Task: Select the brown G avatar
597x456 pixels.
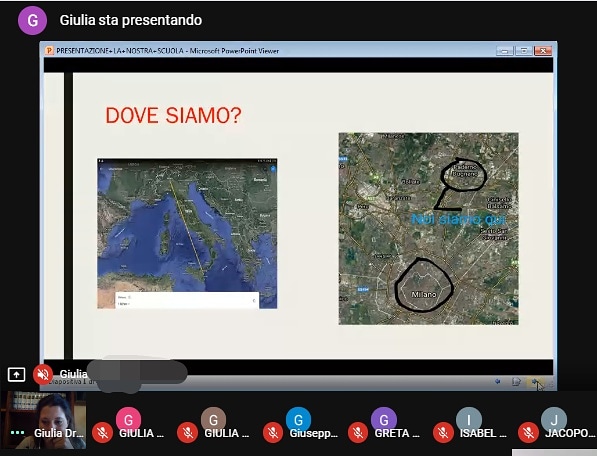Action: click(214, 420)
